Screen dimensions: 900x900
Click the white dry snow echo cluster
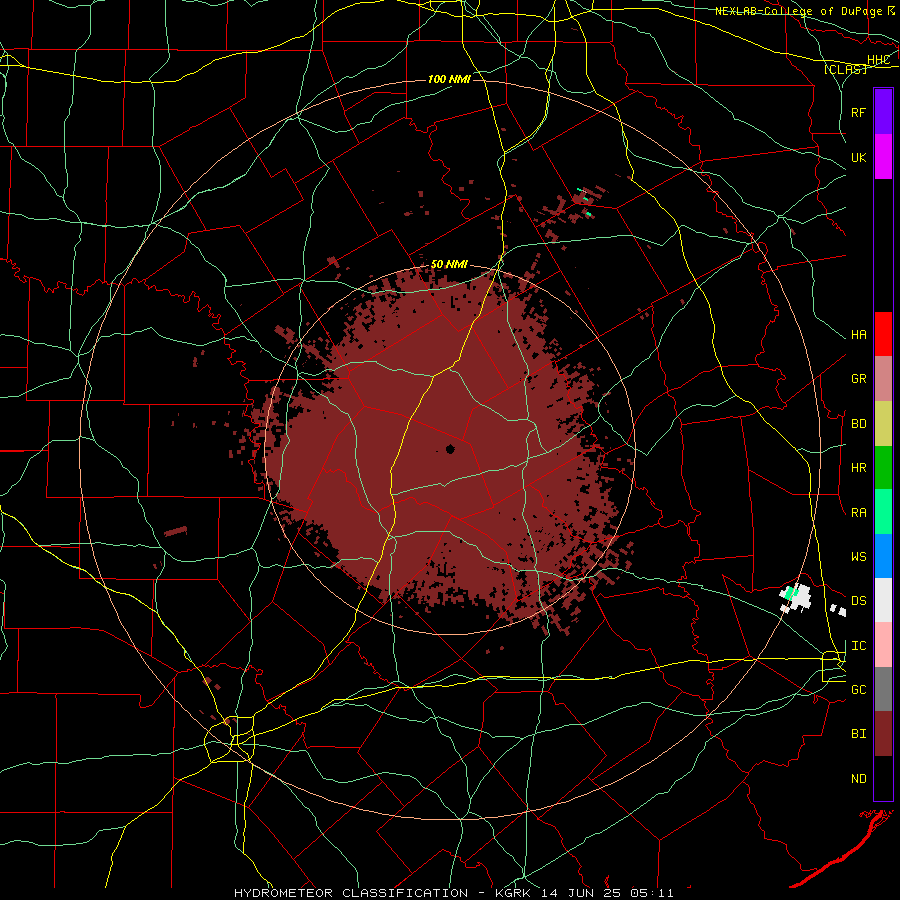796,598
